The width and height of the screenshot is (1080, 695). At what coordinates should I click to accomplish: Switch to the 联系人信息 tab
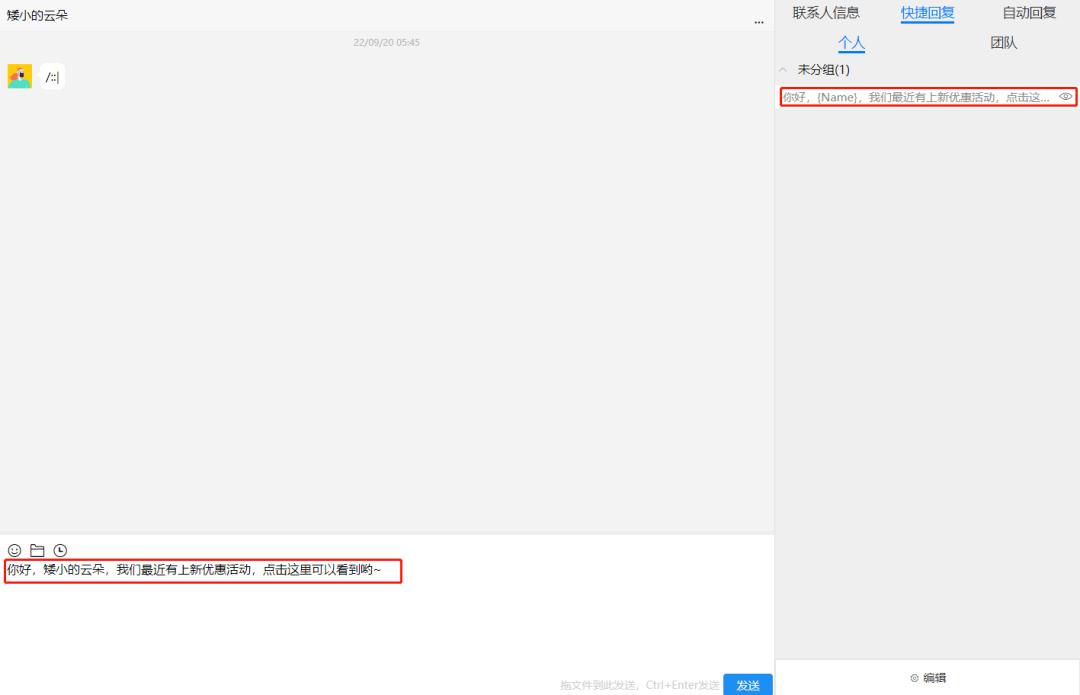click(x=825, y=13)
